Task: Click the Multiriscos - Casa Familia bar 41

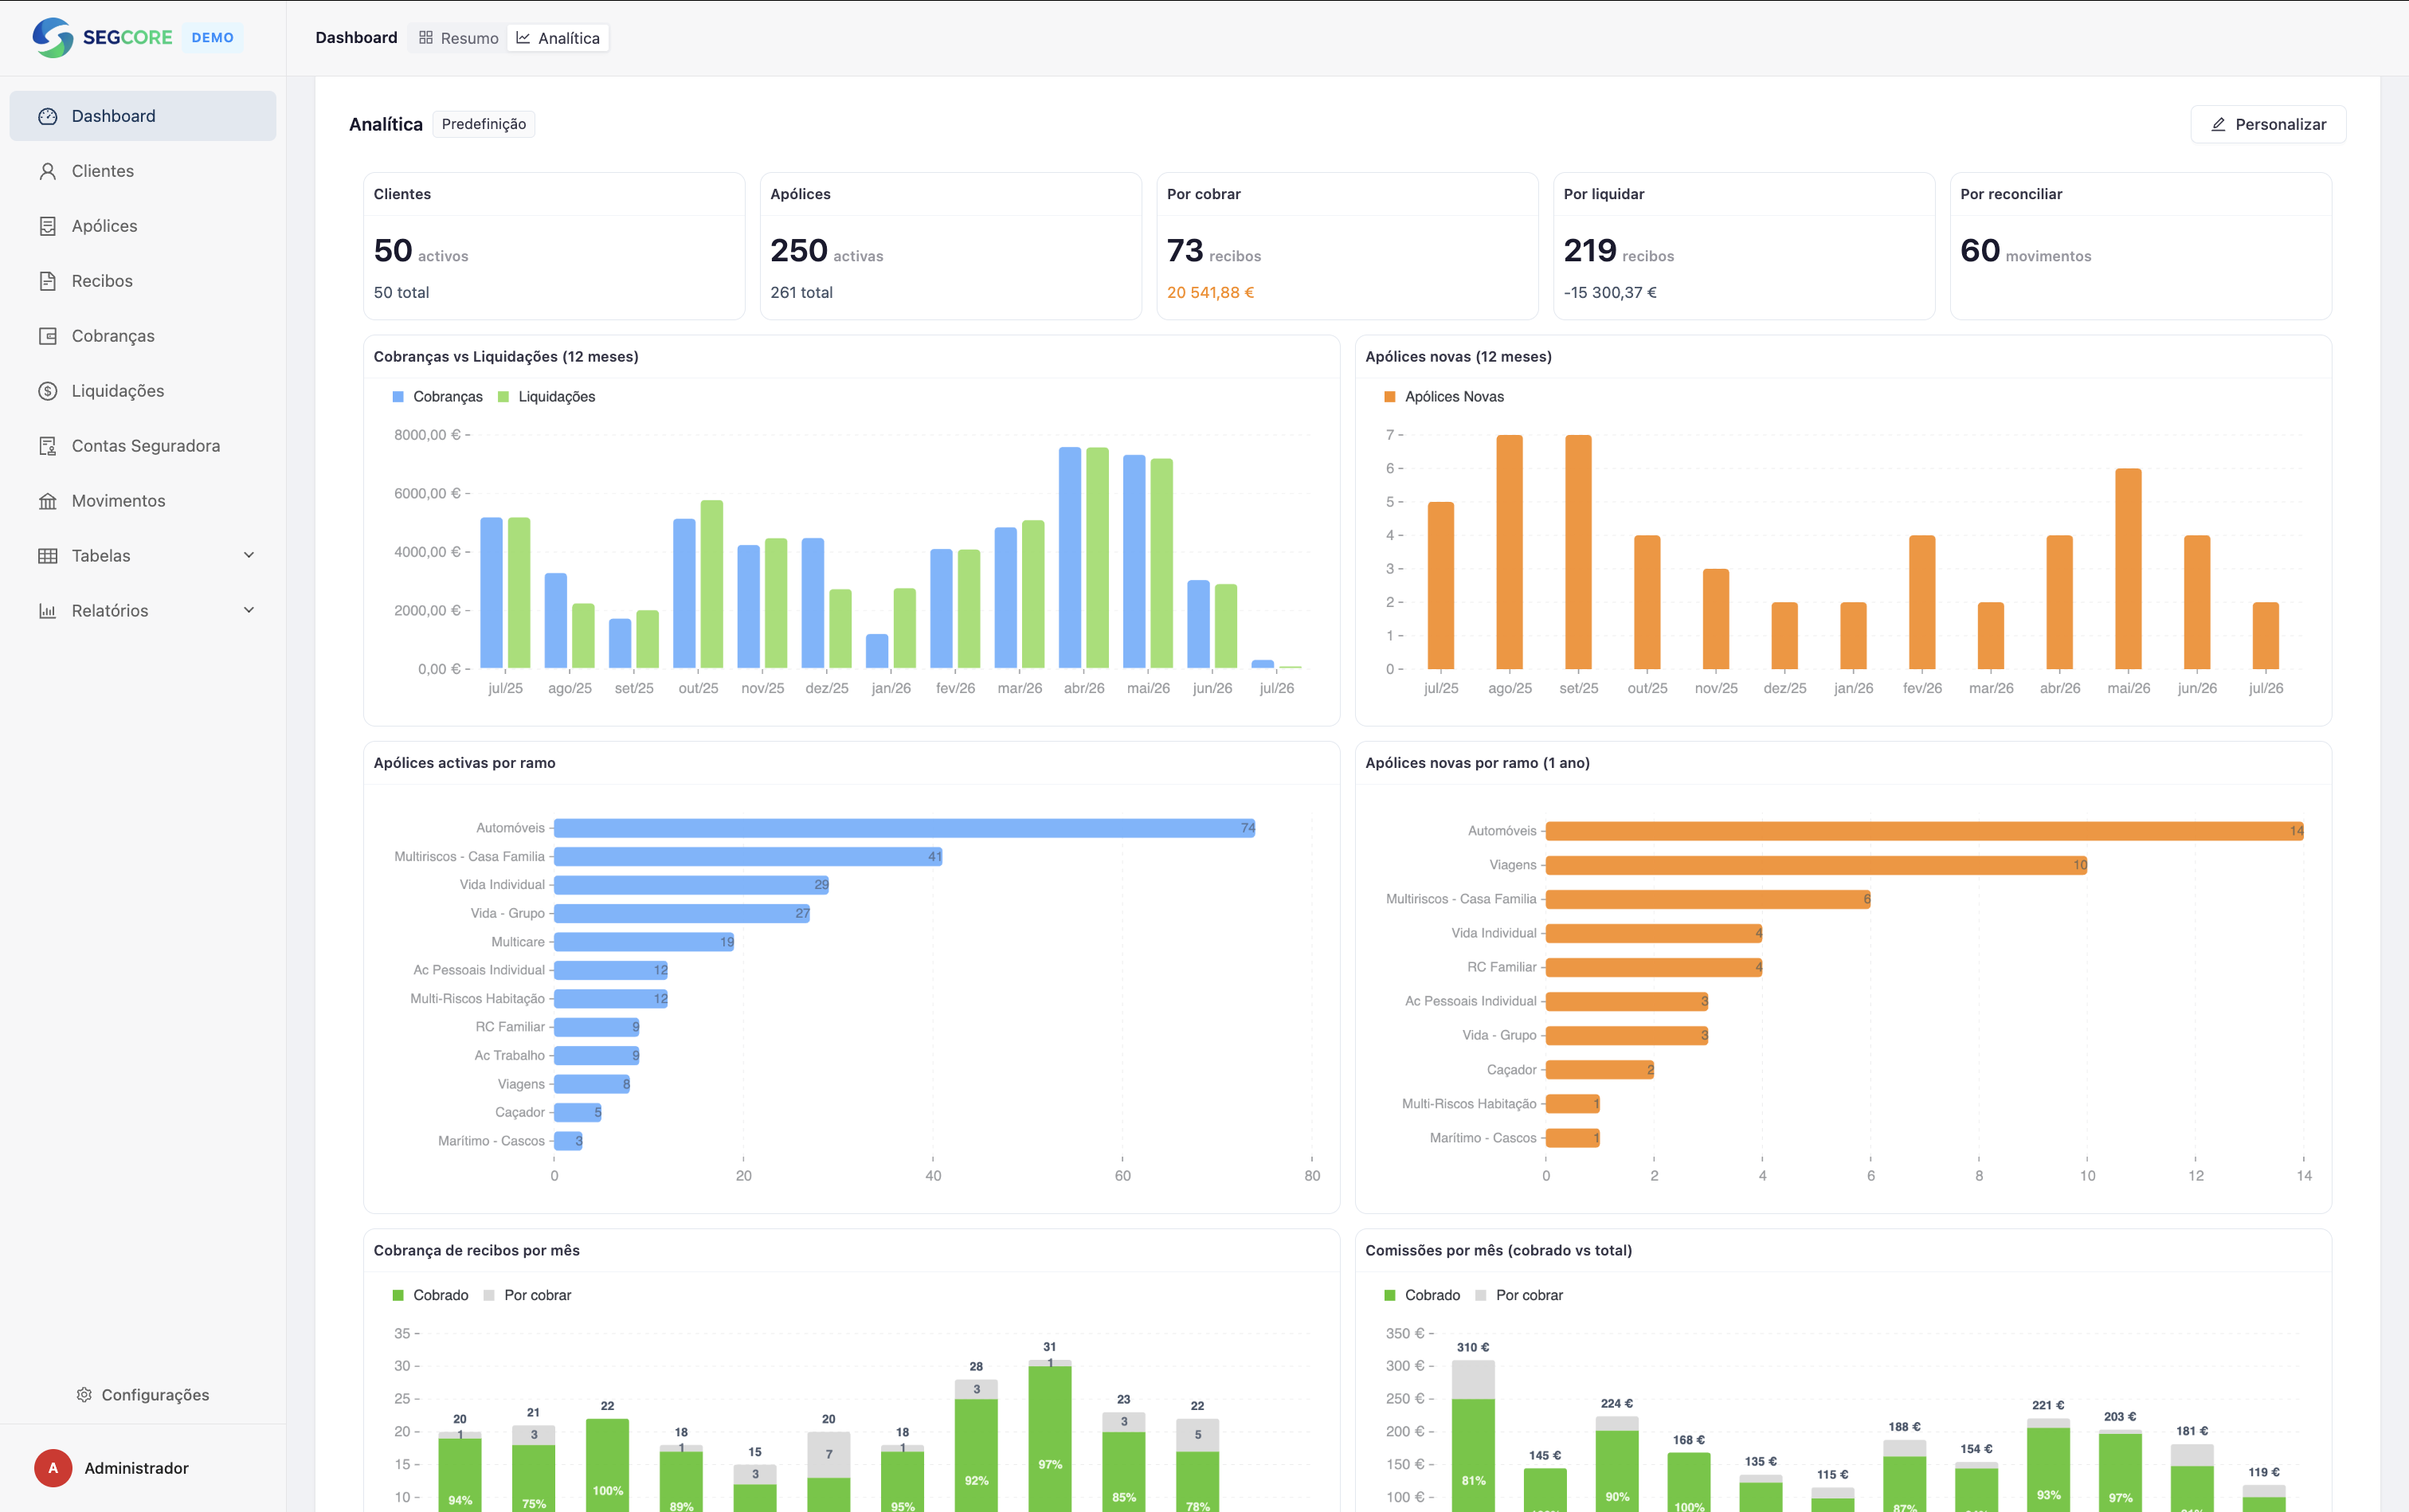Action: pyautogui.click(x=749, y=857)
